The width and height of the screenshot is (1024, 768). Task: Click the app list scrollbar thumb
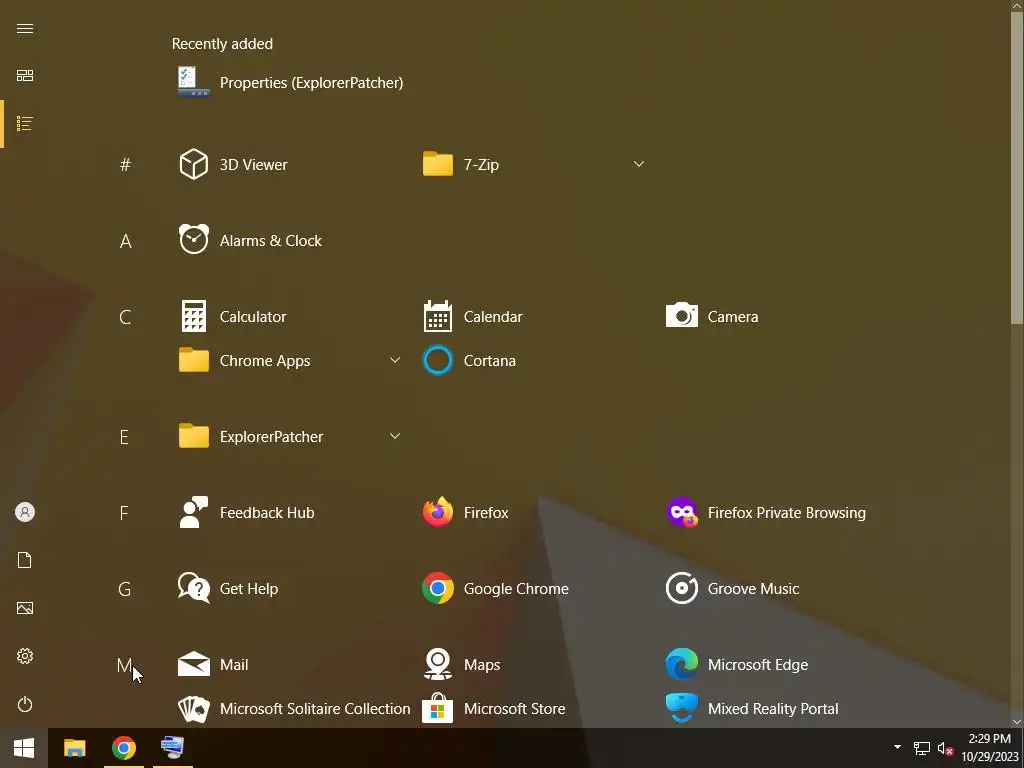click(x=1017, y=167)
